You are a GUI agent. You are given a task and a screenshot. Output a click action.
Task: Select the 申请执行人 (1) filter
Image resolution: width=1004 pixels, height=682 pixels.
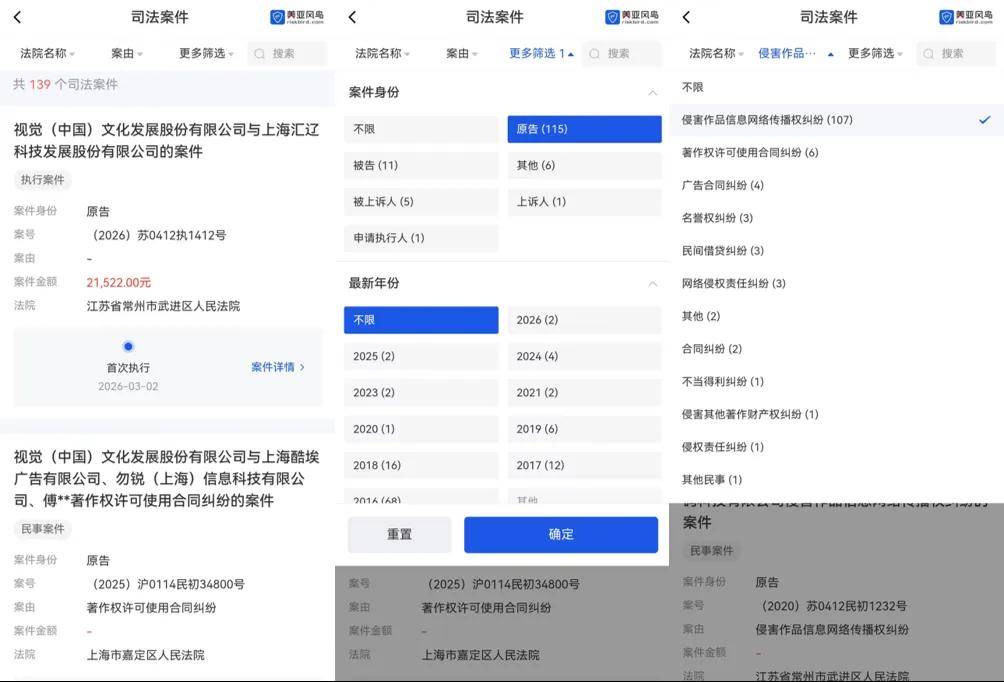click(421, 238)
